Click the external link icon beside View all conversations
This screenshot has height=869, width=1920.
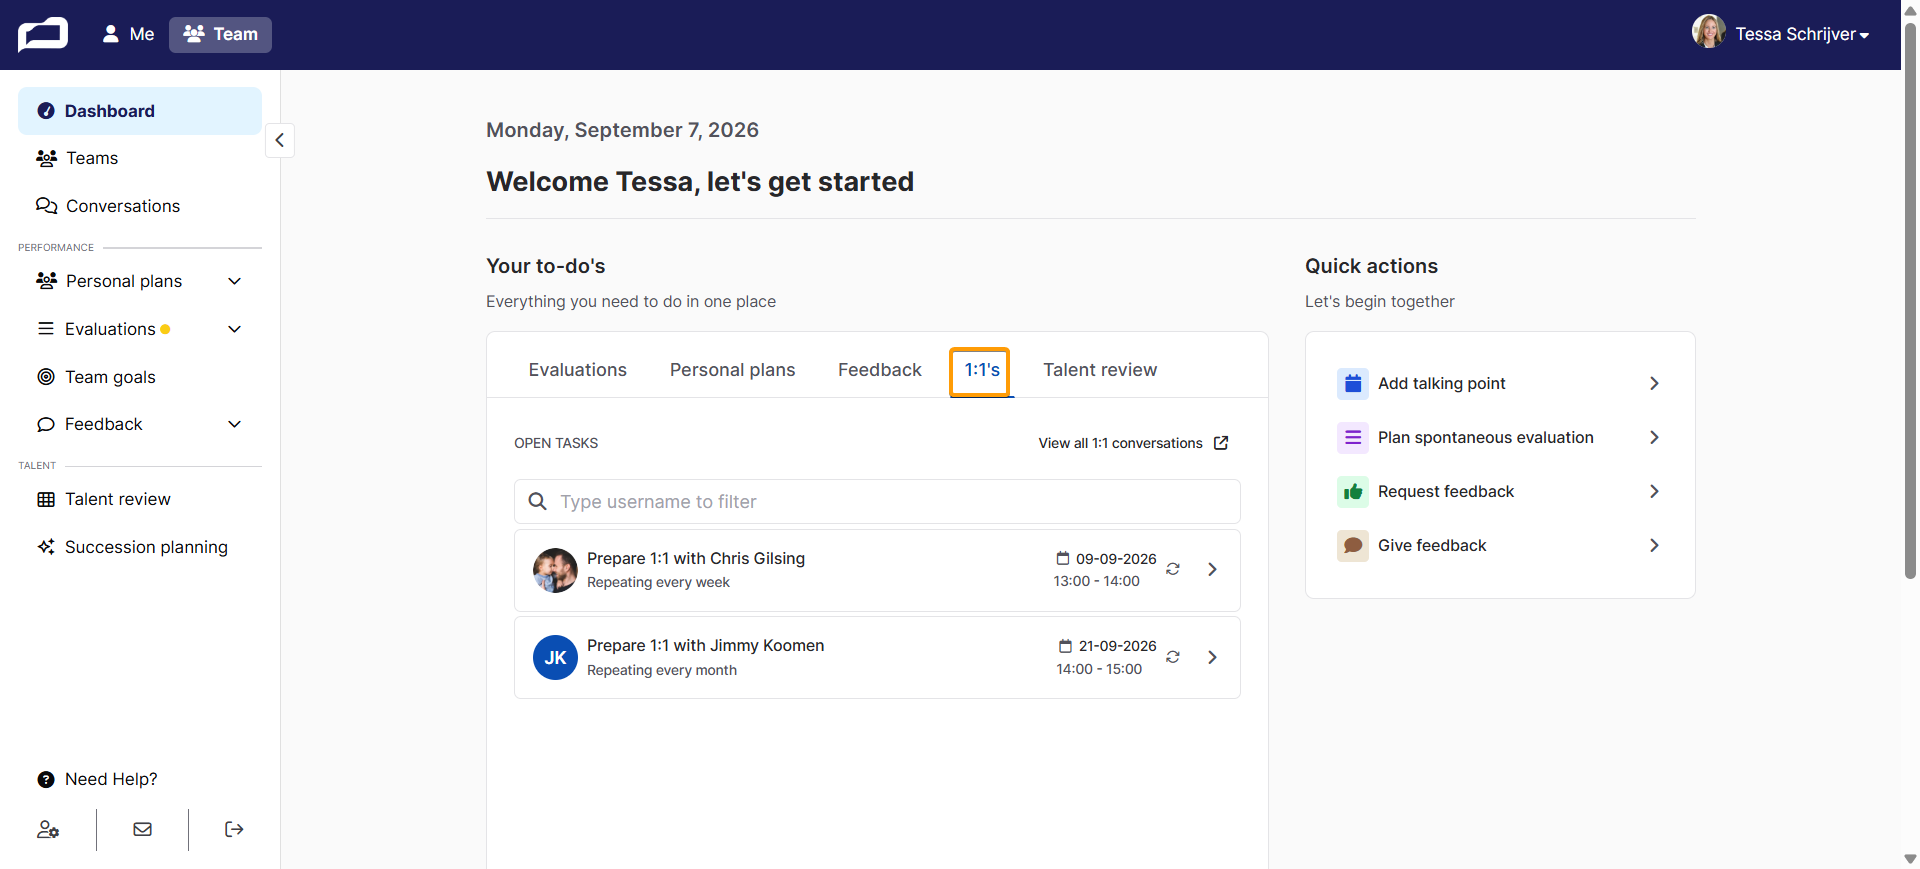(x=1221, y=443)
